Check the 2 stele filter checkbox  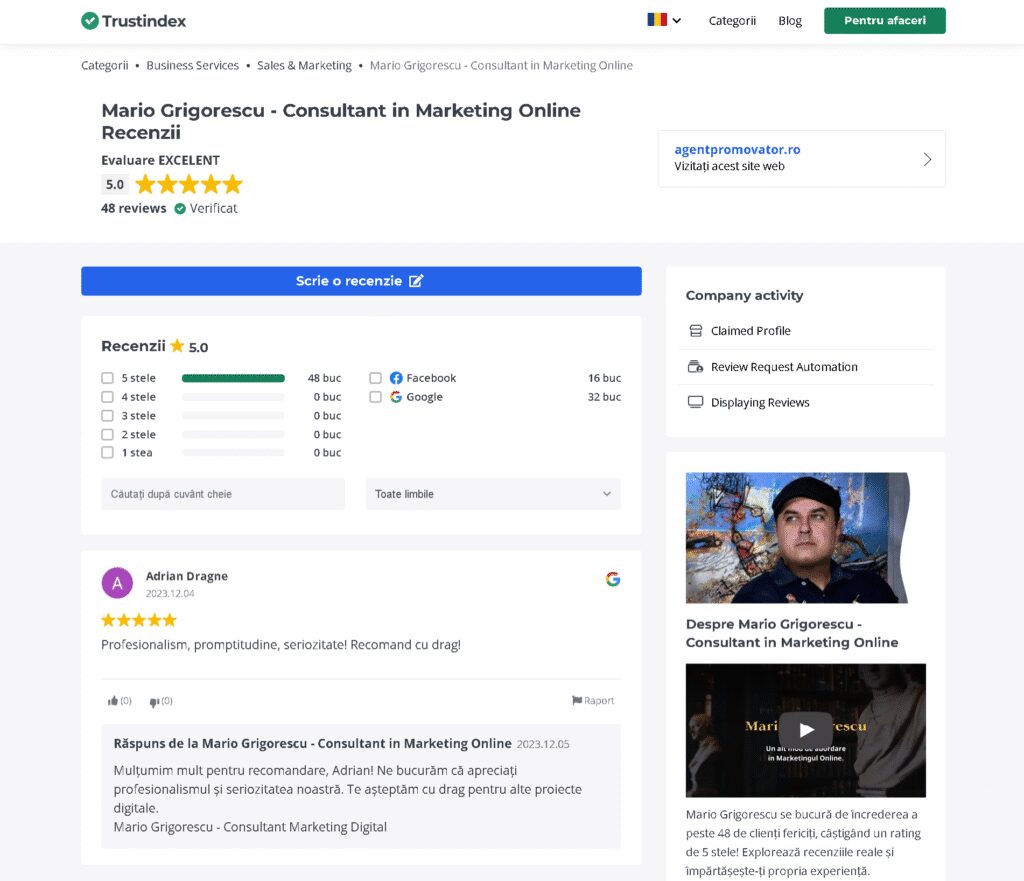108,434
